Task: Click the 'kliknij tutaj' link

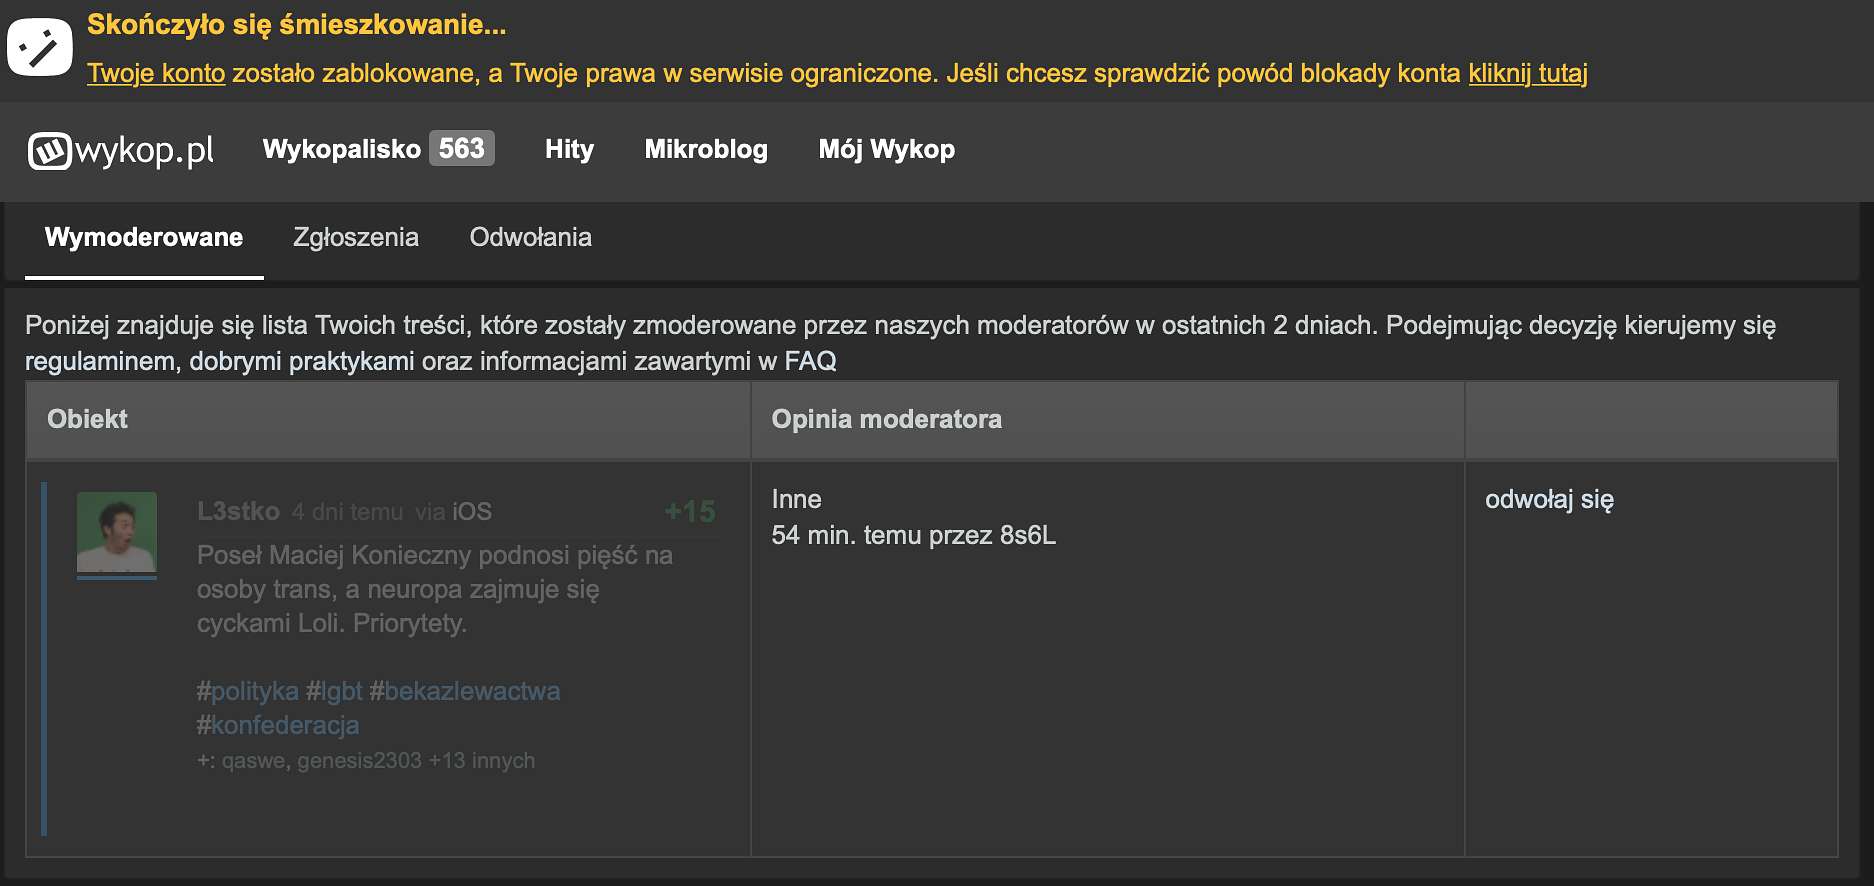Action: coord(1528,73)
